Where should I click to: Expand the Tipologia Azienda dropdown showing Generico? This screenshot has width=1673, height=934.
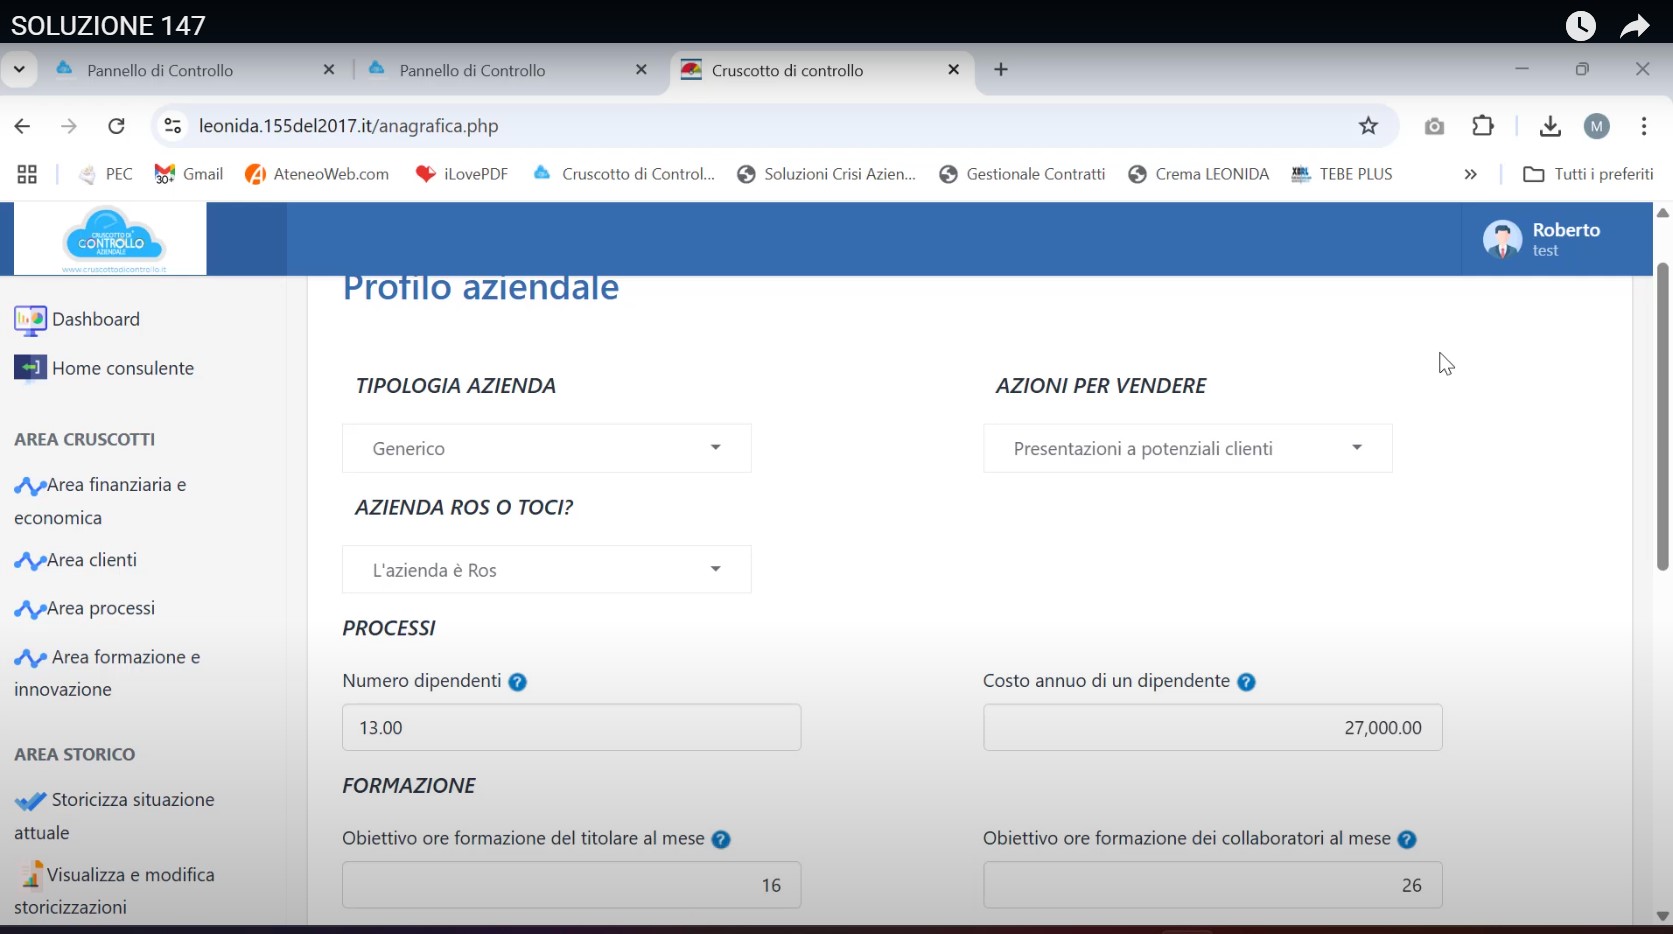(546, 448)
